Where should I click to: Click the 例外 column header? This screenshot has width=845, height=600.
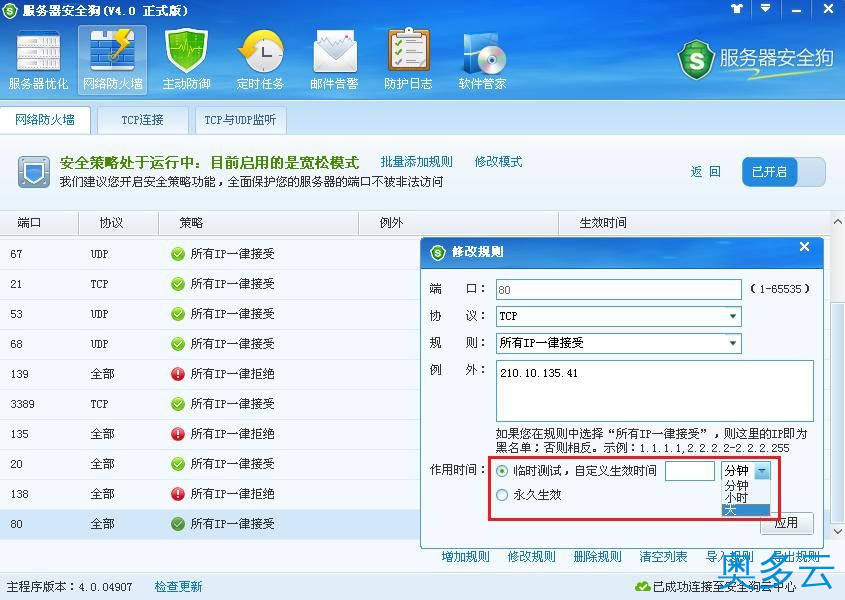click(x=459, y=223)
